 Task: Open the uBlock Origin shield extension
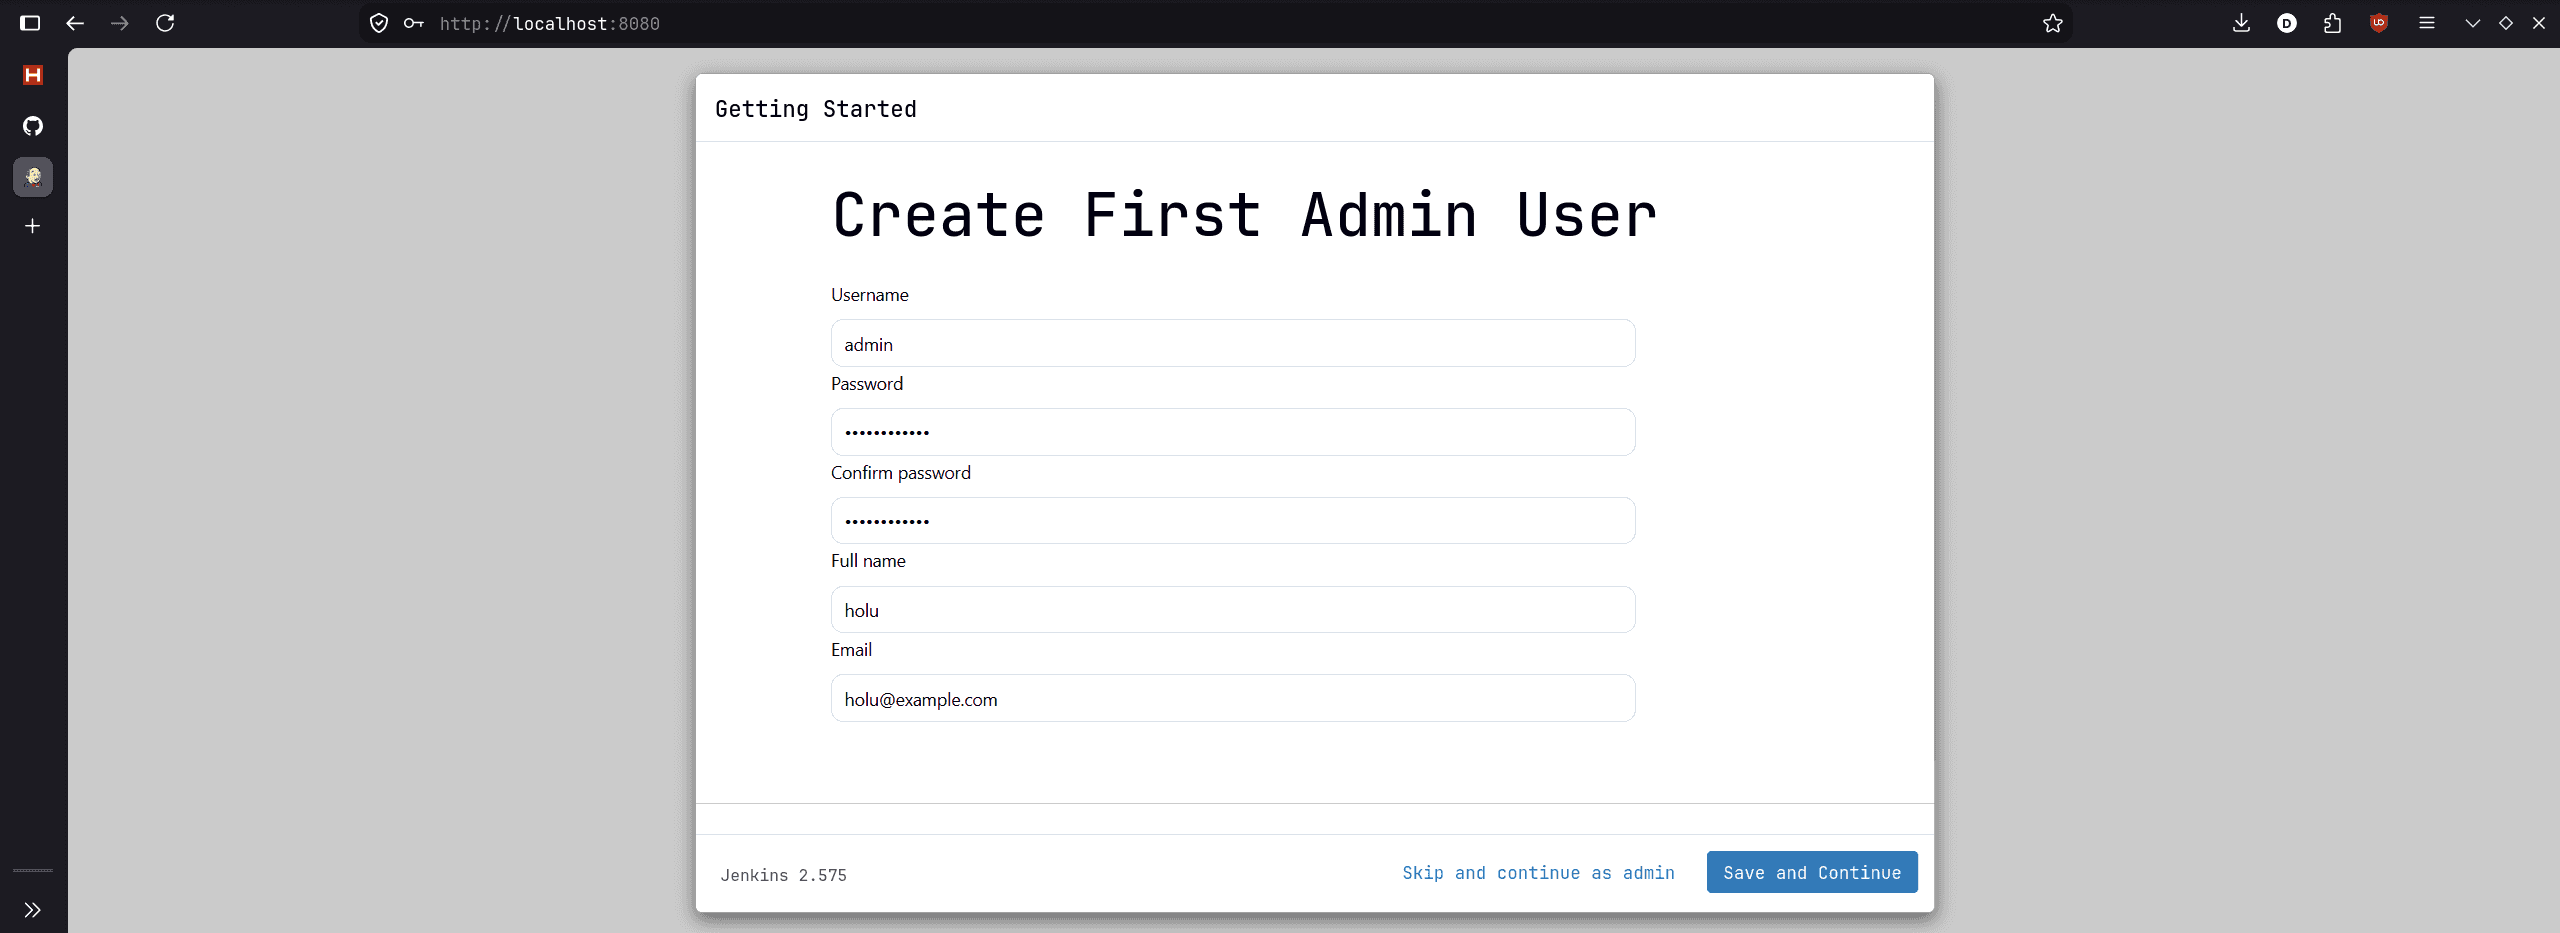(x=2379, y=23)
